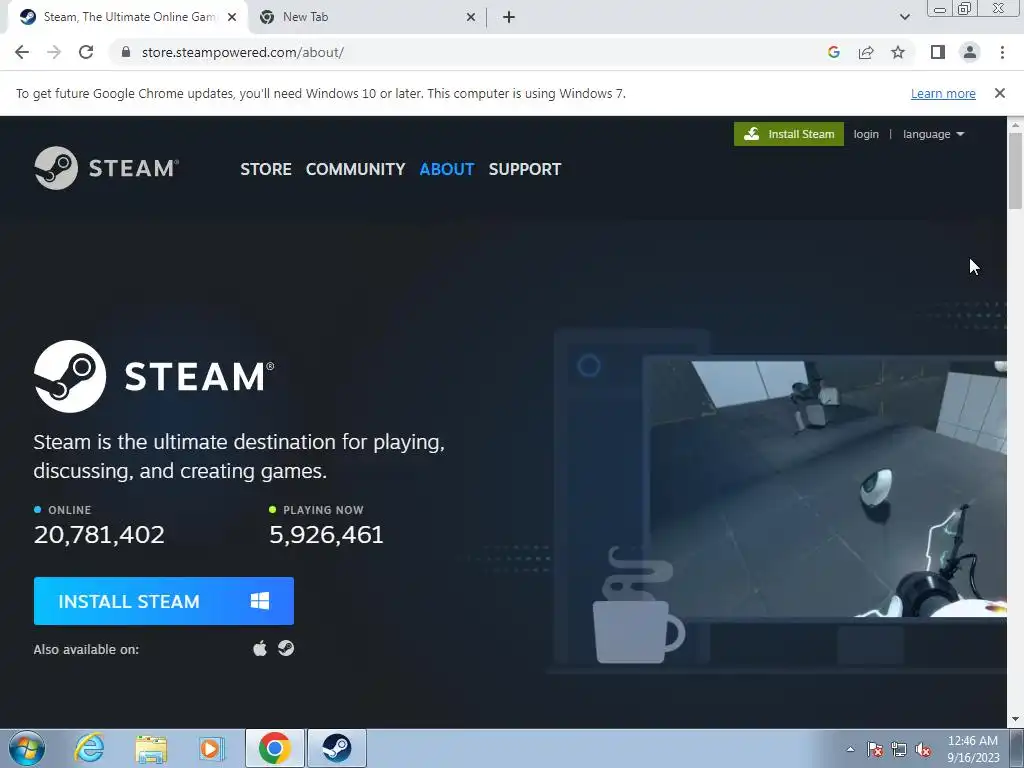Image resolution: width=1024 pixels, height=768 pixels.
Task: Reload the page with refresh icon
Action: pos(86,52)
